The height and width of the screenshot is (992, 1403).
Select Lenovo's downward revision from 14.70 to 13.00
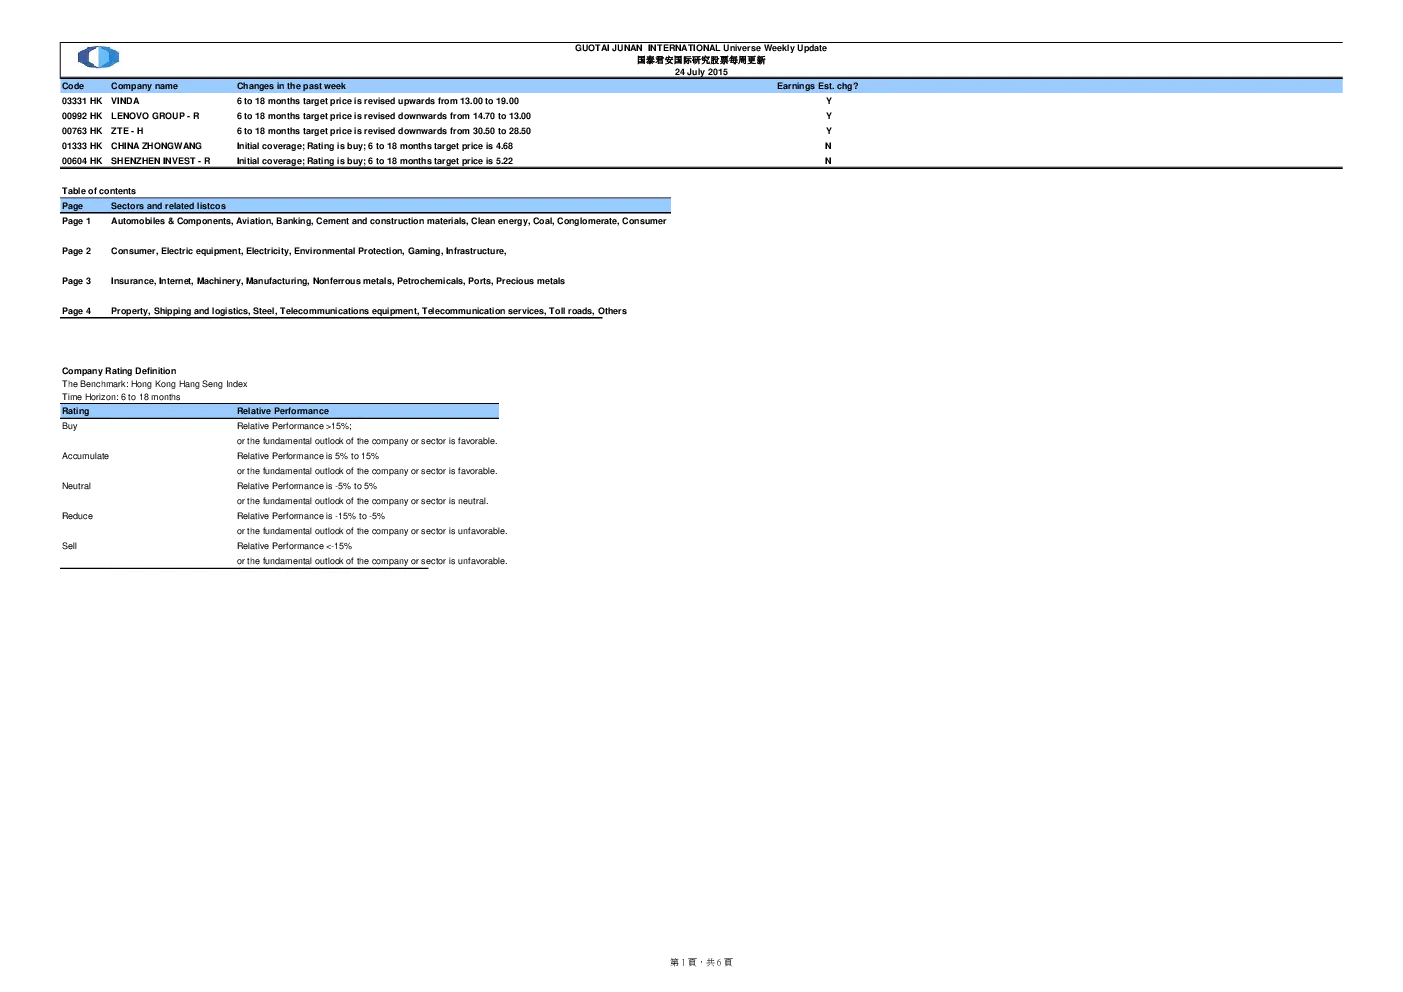(x=384, y=116)
